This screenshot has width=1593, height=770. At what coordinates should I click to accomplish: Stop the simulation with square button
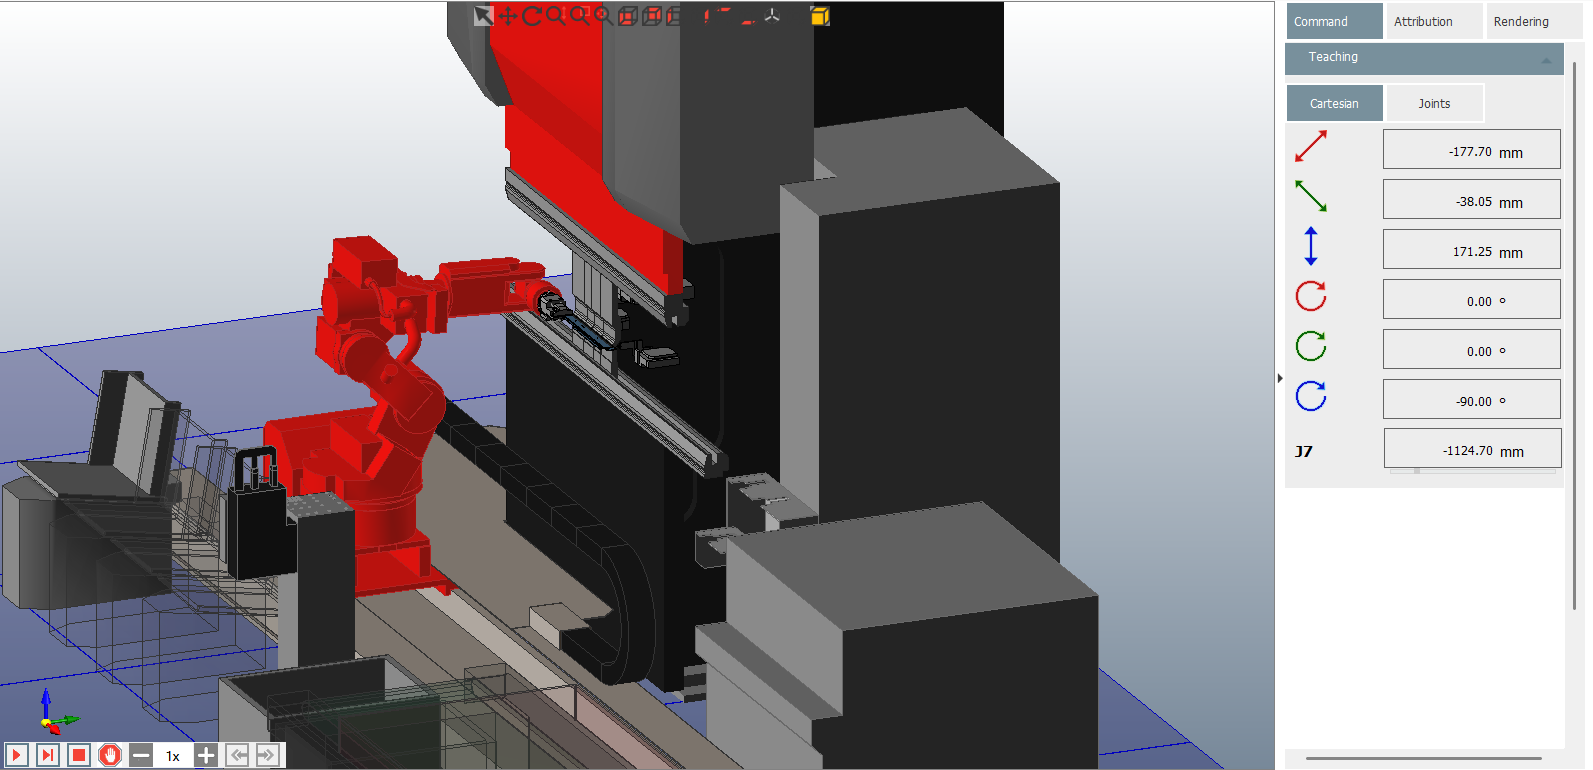(79, 755)
